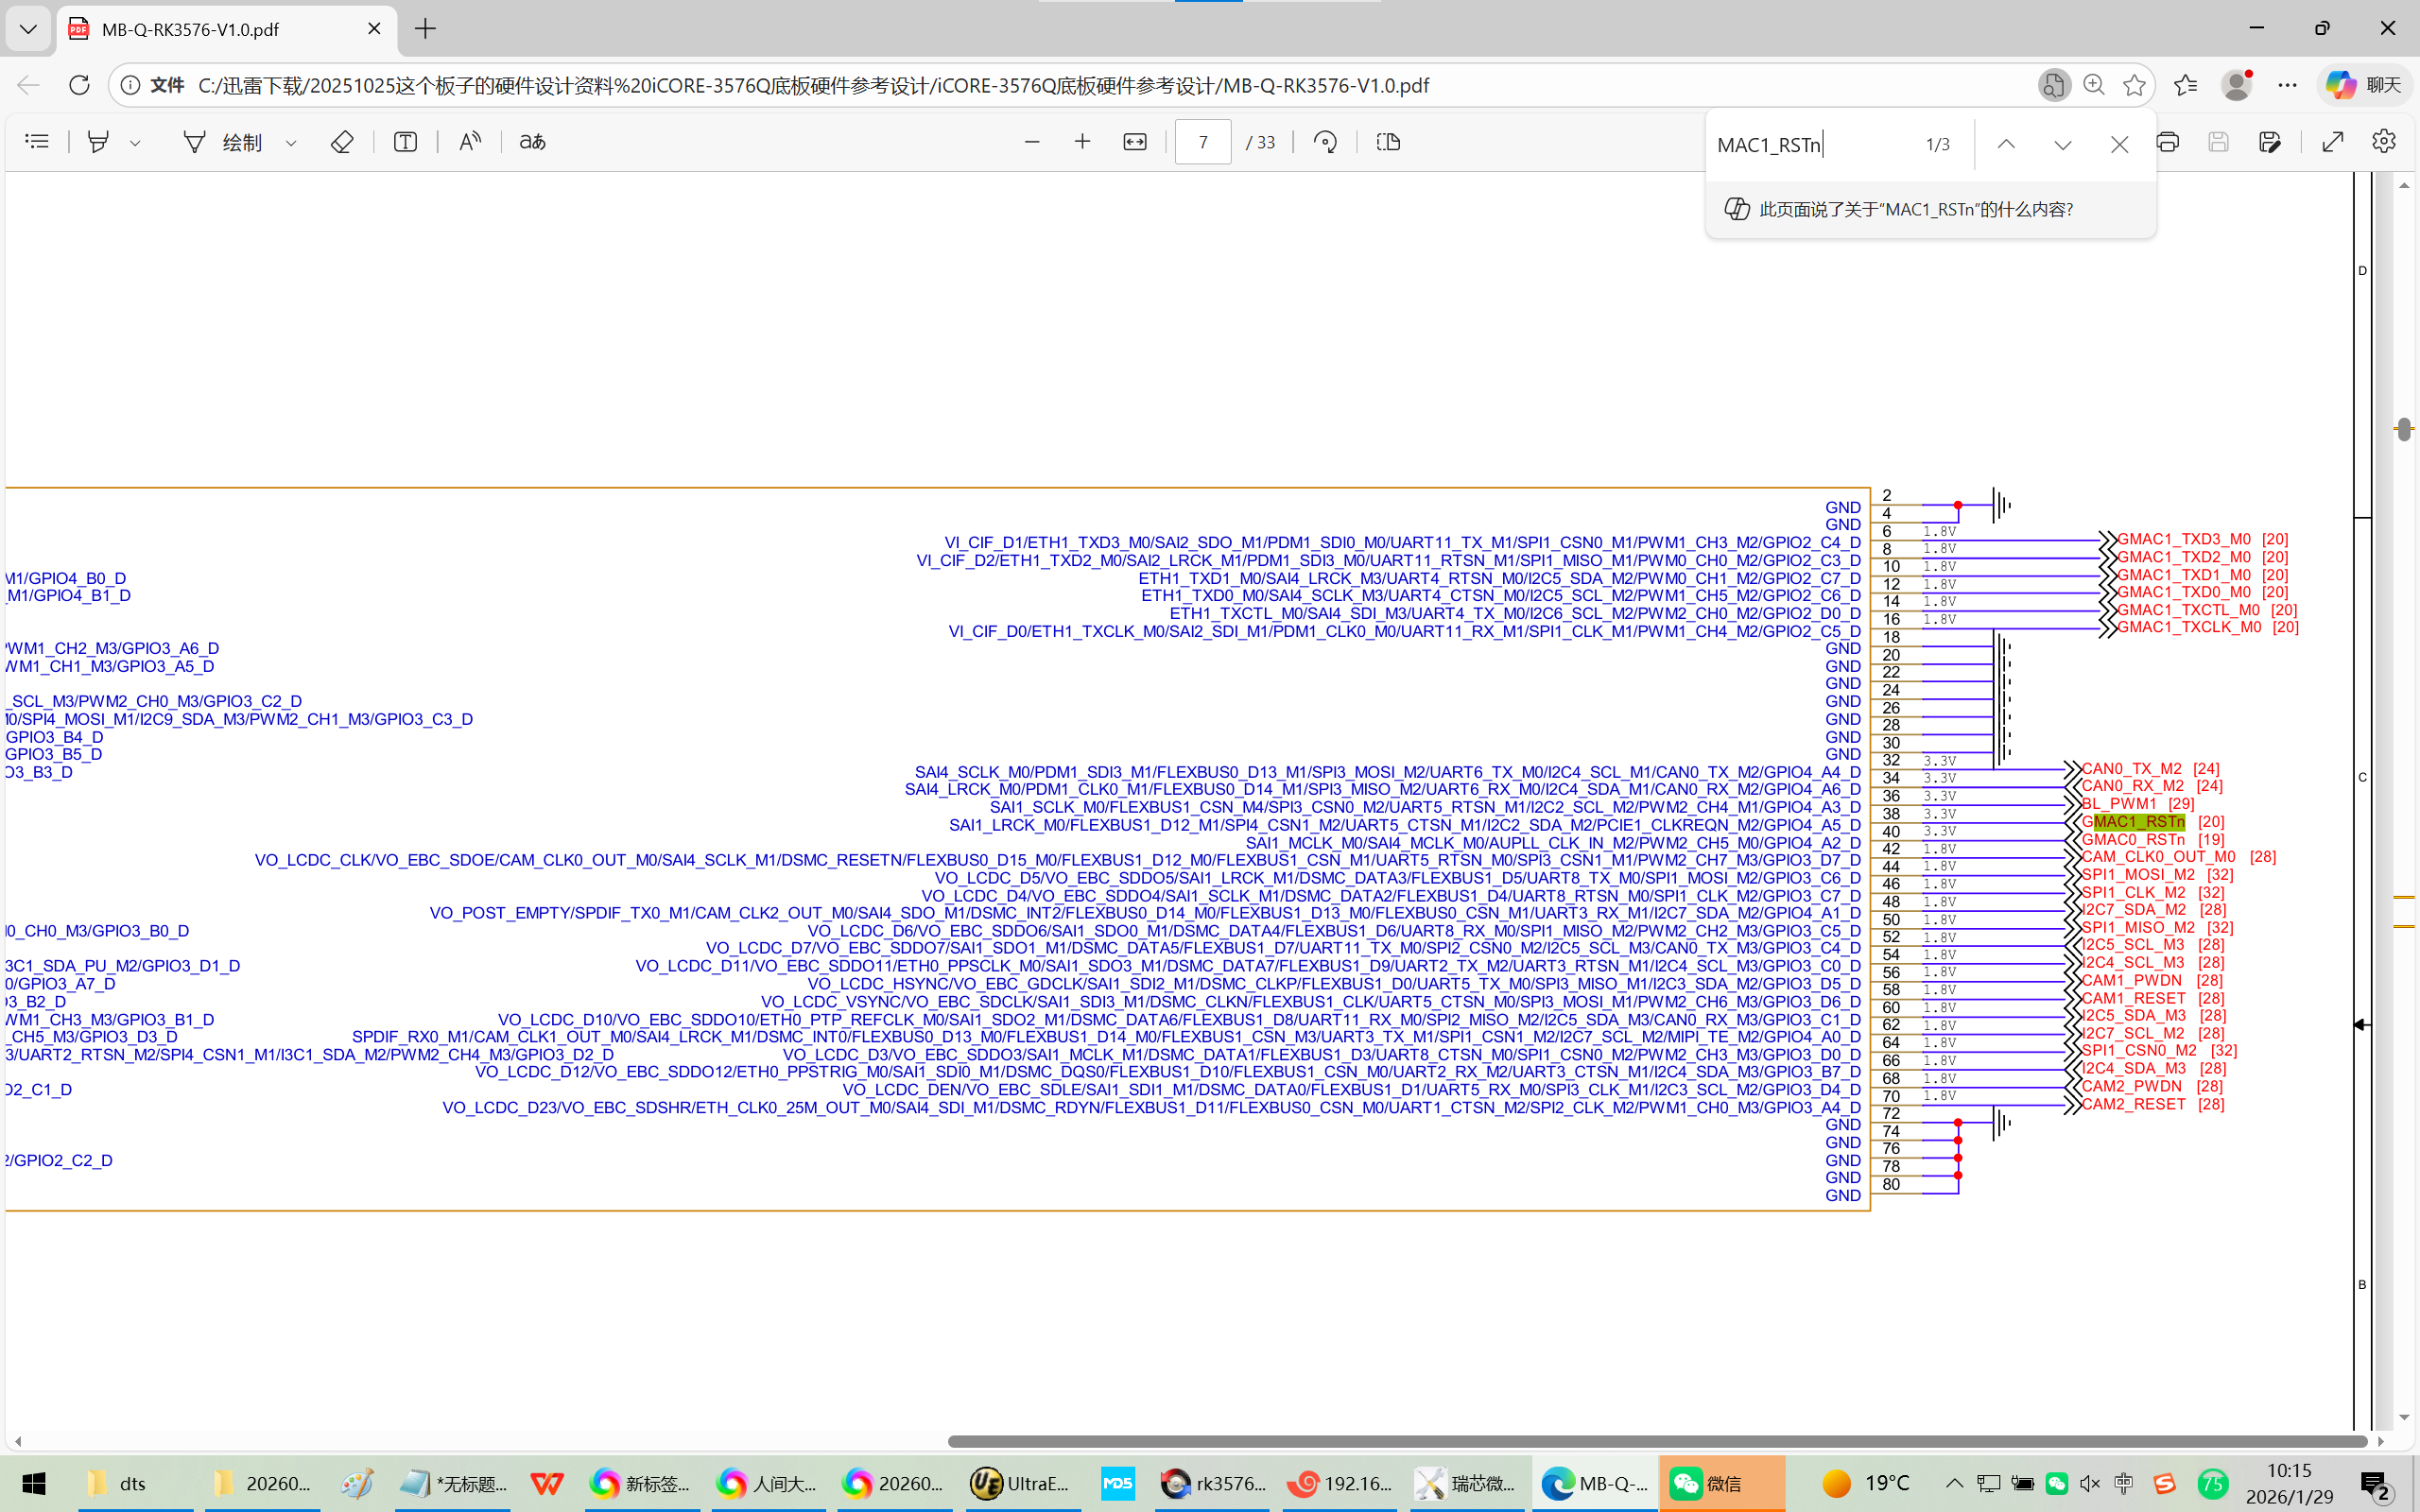The image size is (2420, 1512).
Task: Open a new browser tab
Action: [425, 29]
